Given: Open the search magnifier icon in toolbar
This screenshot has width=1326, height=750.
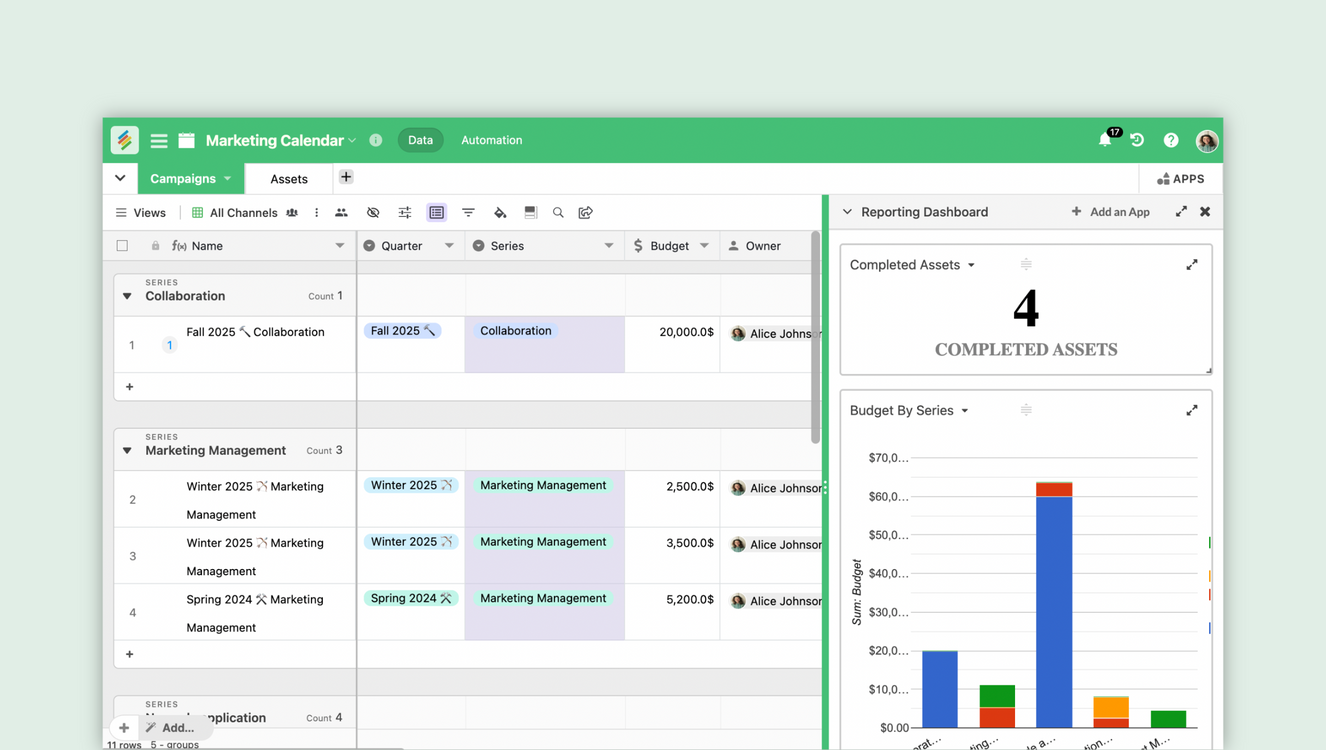Looking at the screenshot, I should 558,213.
